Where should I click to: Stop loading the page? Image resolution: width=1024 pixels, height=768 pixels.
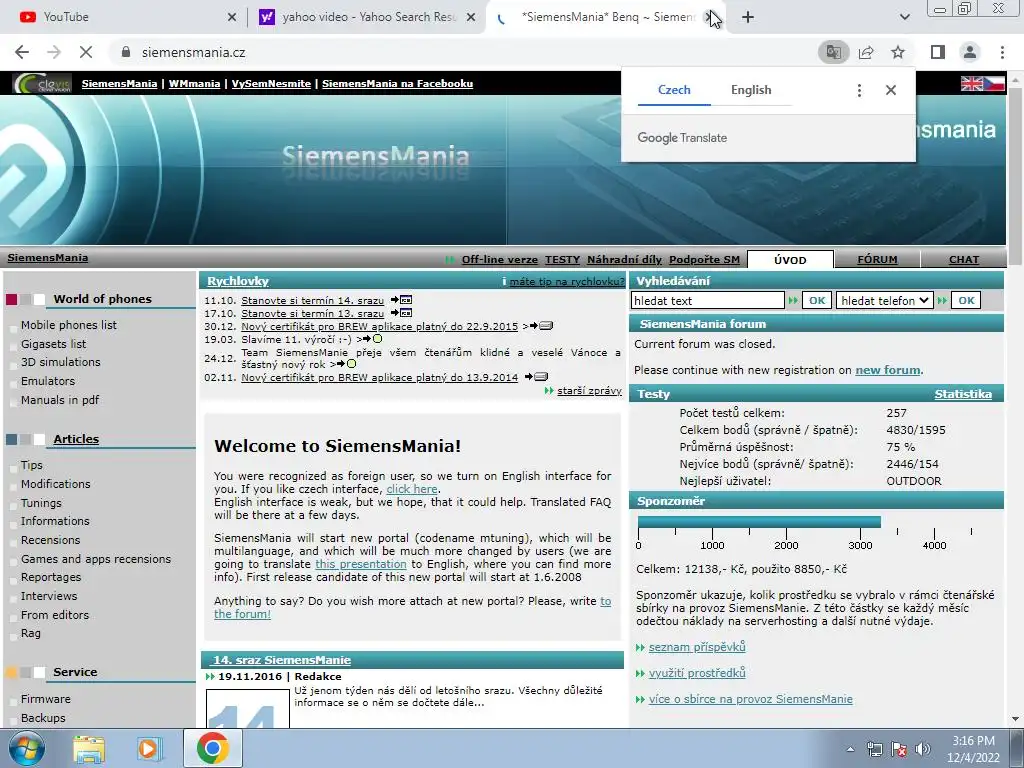pos(86,52)
